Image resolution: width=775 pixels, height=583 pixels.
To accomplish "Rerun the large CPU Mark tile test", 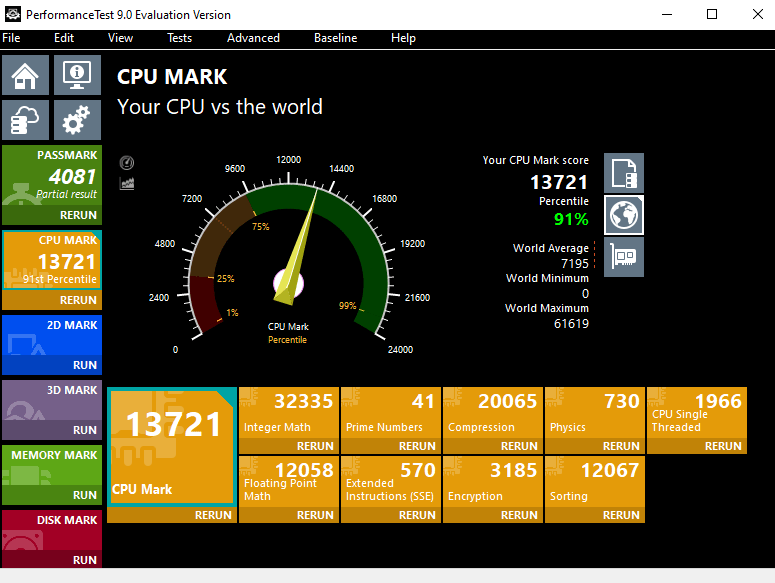I will pos(172,515).
